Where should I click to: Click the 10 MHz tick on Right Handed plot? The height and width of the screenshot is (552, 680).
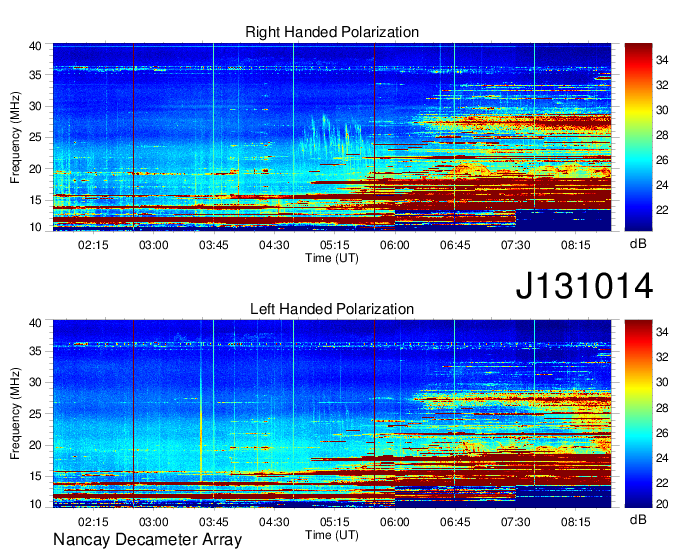(x=35, y=227)
